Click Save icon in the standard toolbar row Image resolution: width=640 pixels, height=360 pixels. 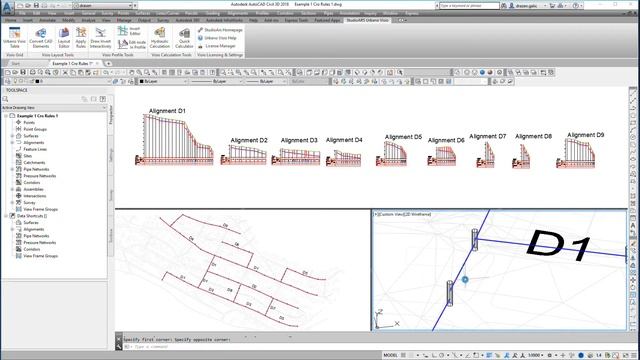[23, 73]
